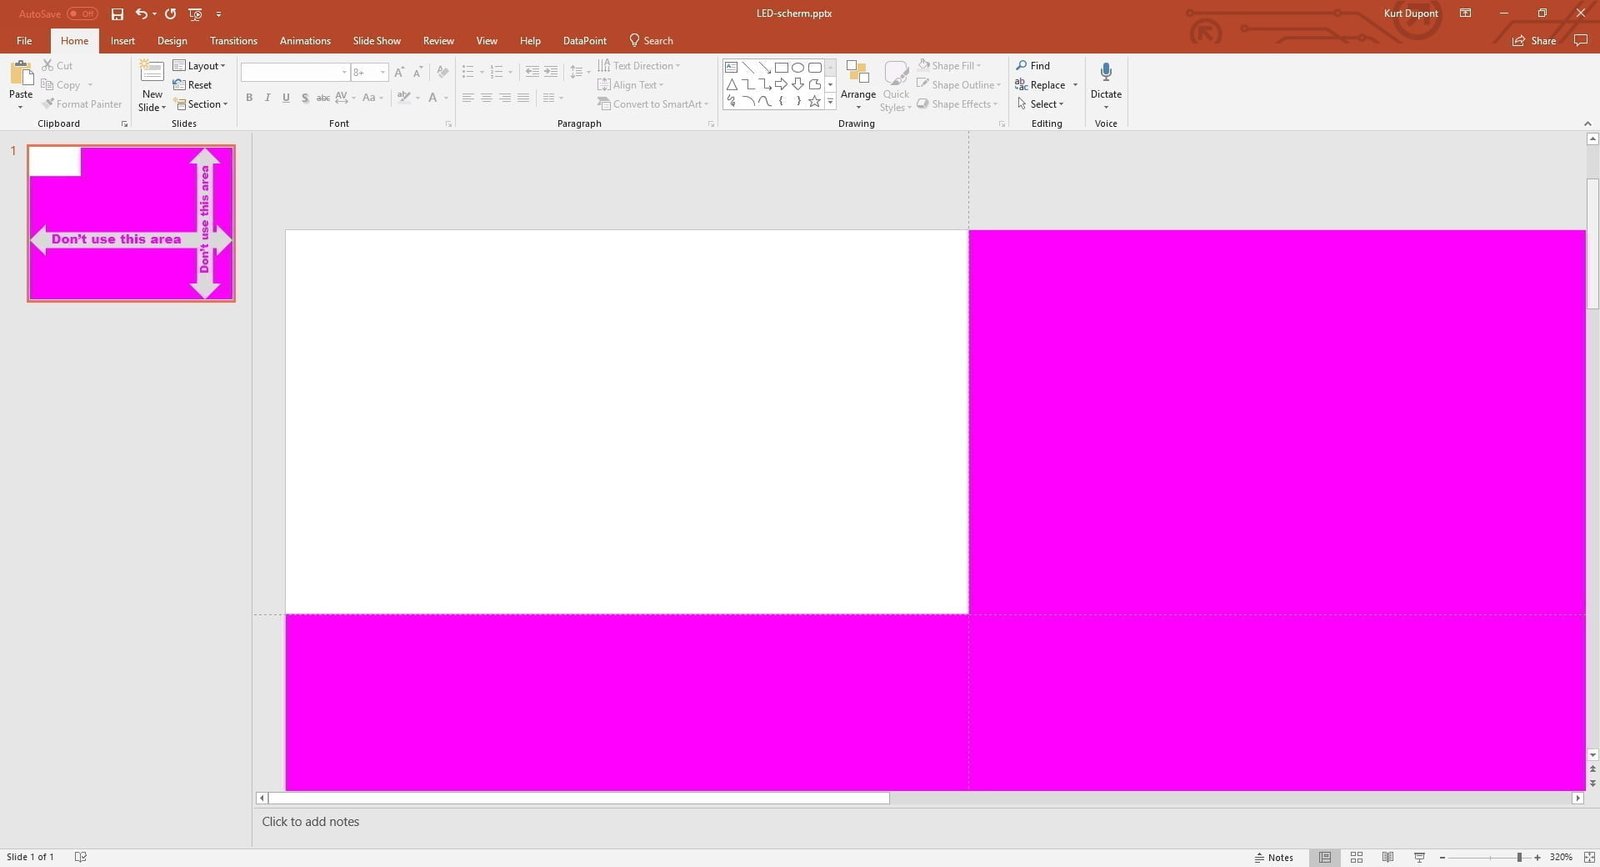Open the Section dropdown

(201, 104)
